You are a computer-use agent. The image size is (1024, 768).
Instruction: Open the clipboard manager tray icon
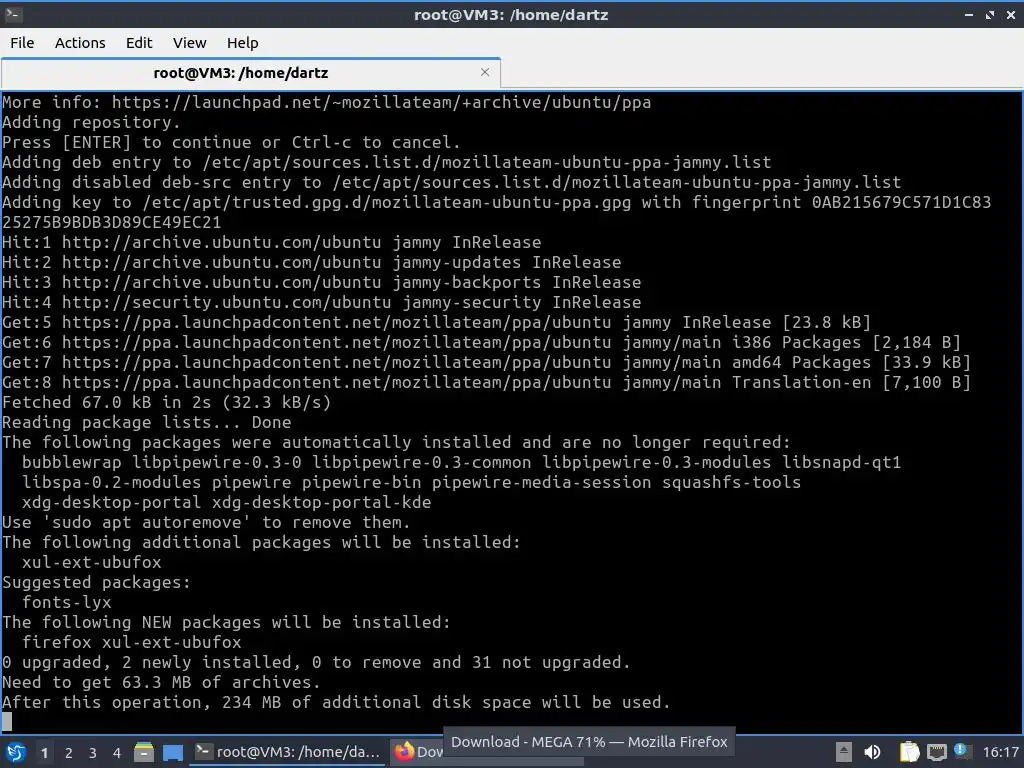[909, 752]
